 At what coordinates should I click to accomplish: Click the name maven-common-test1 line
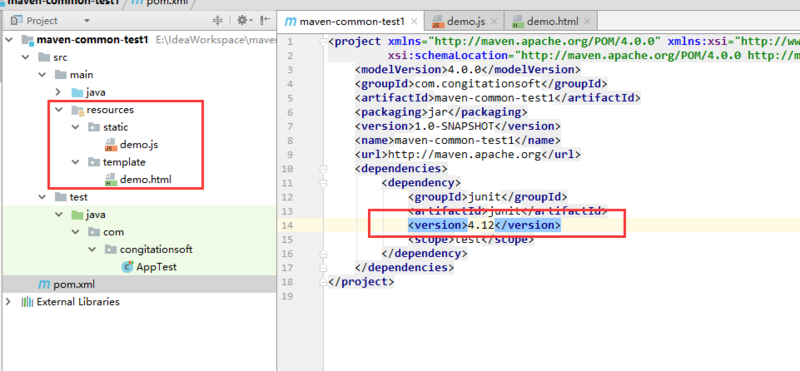tap(457, 140)
